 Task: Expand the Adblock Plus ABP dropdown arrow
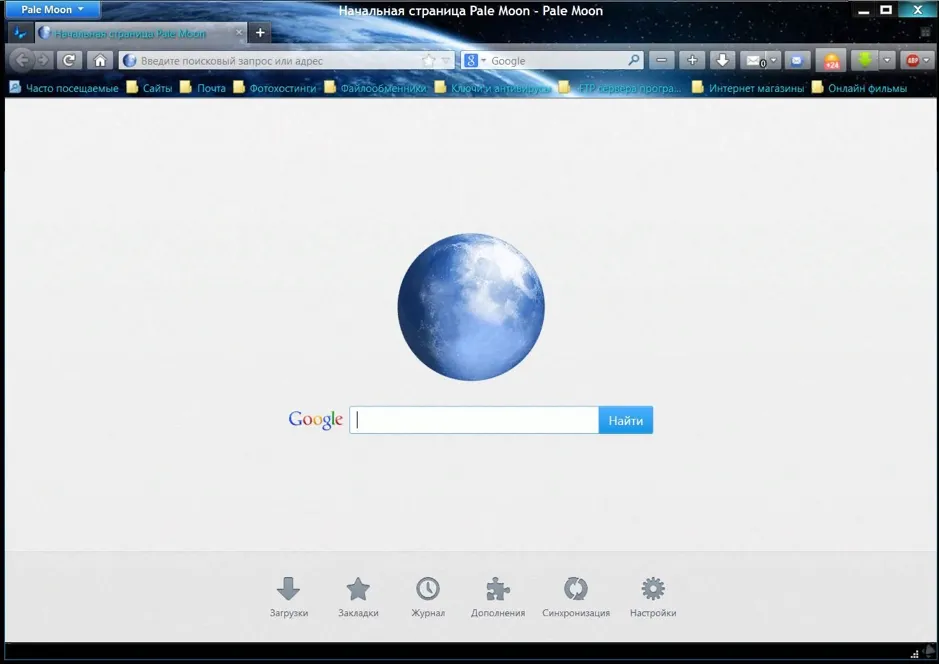point(926,60)
